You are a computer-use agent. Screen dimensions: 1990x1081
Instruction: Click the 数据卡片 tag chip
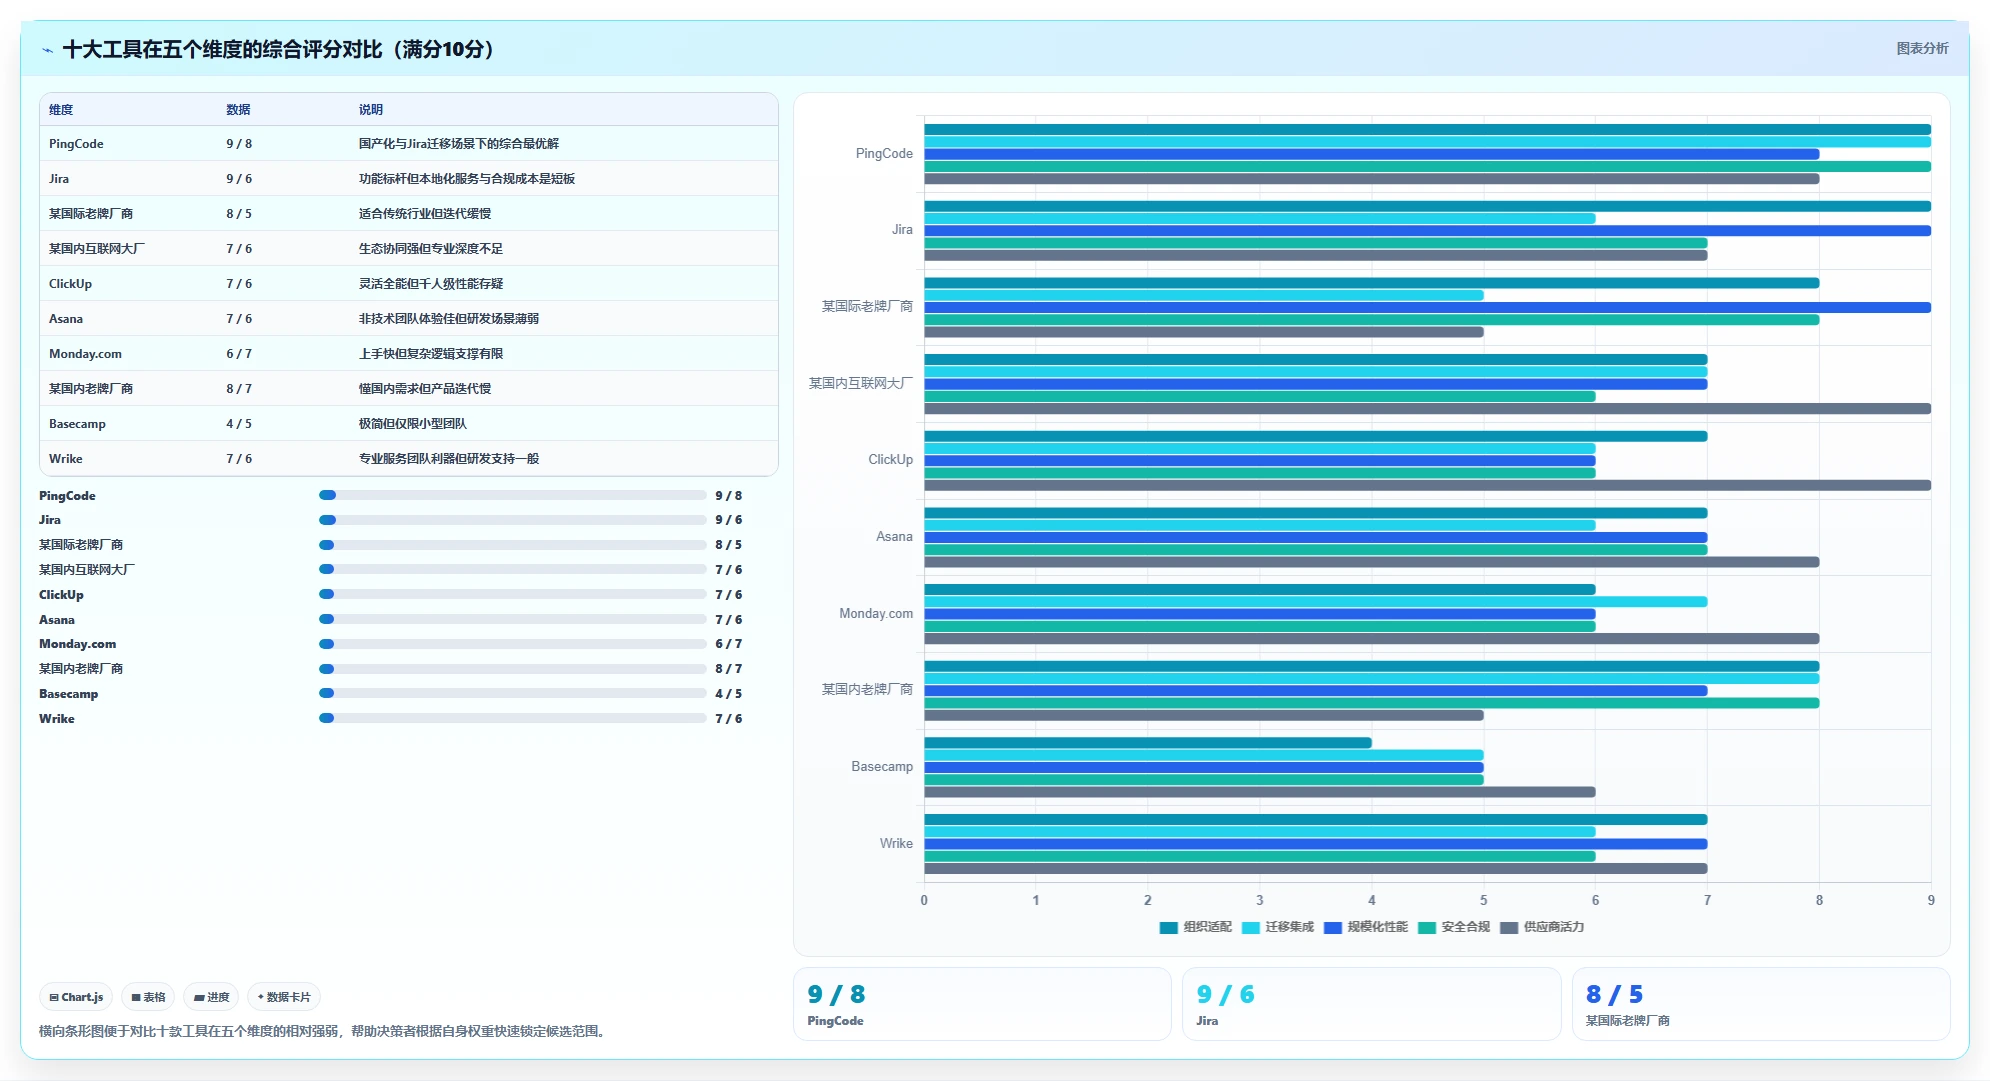(x=284, y=997)
